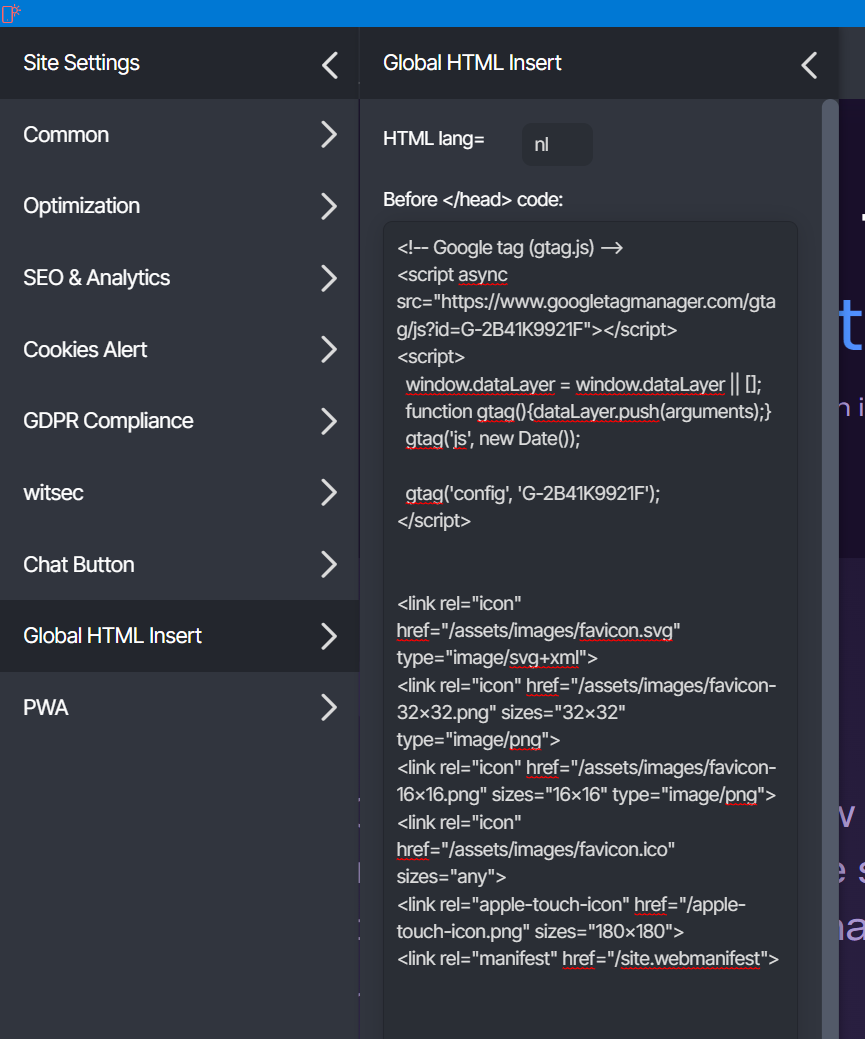Screen dimensions: 865x1039
Task: Select the Optimization menu item
Action: (82, 206)
